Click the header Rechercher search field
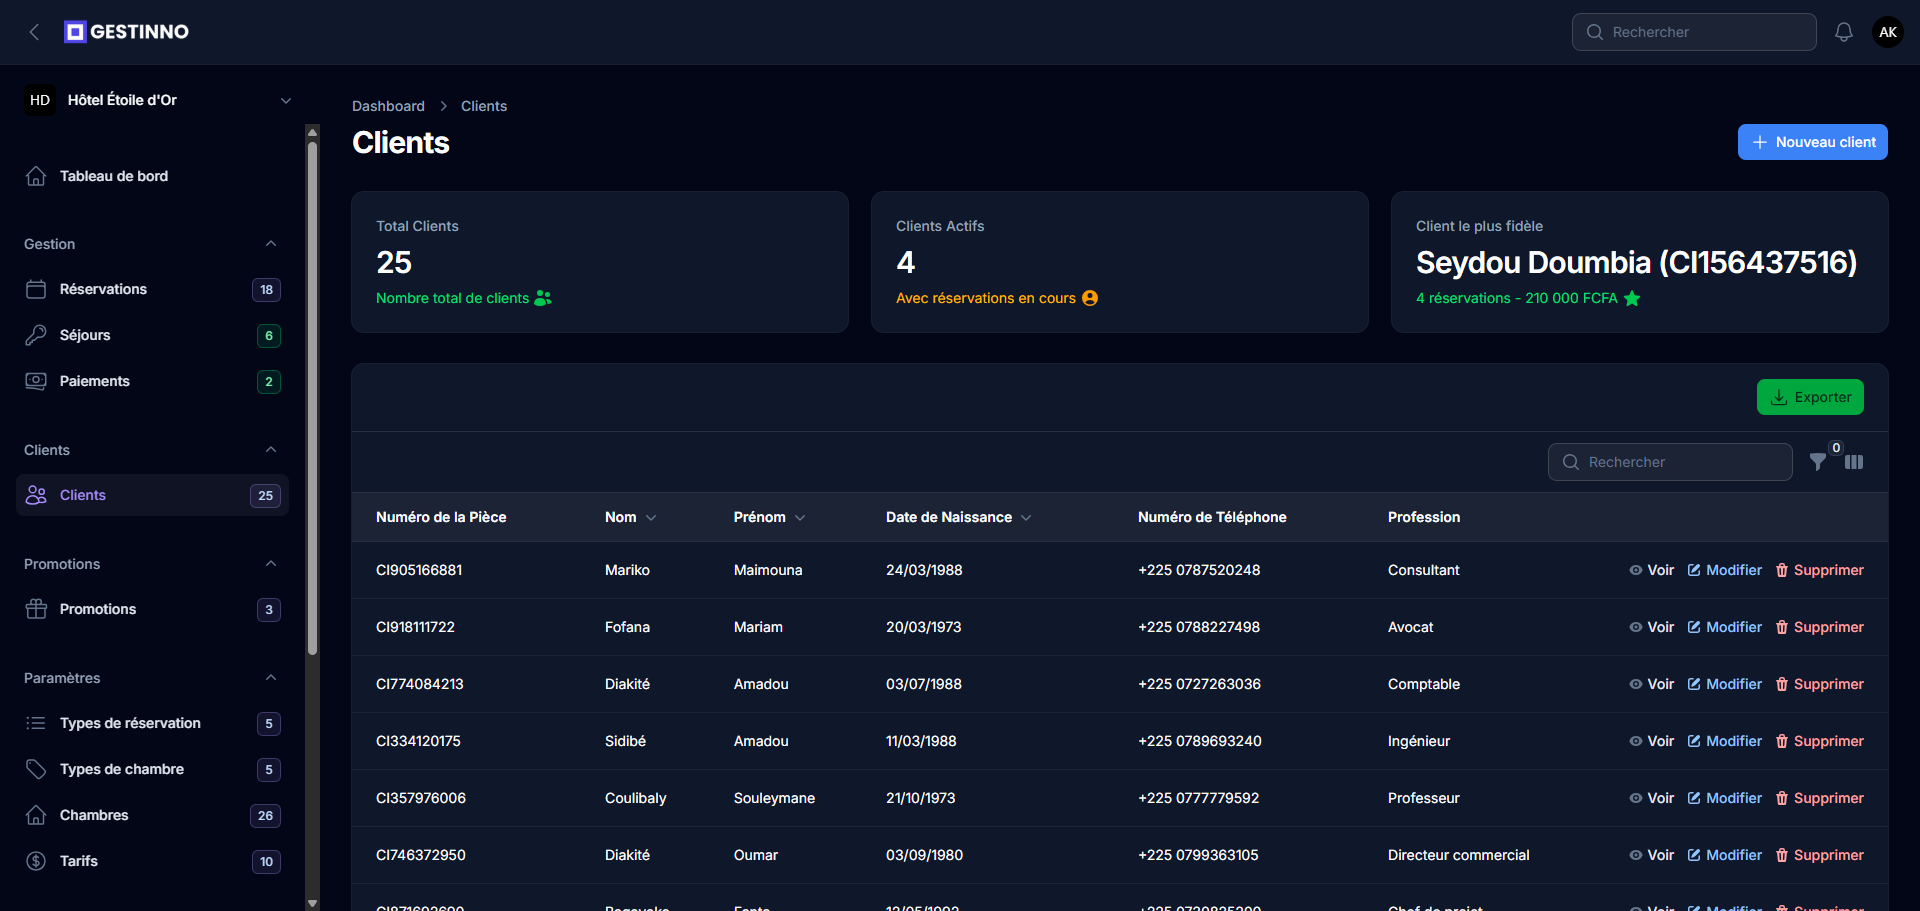1920x911 pixels. pyautogui.click(x=1694, y=32)
